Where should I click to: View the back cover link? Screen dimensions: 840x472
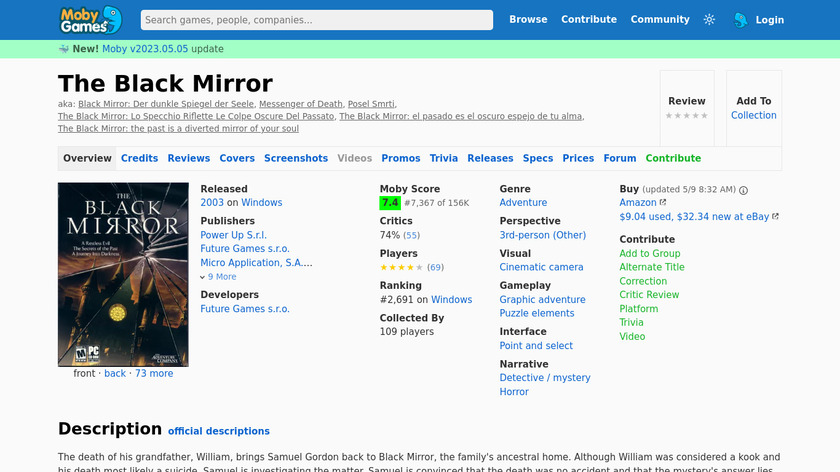point(115,373)
